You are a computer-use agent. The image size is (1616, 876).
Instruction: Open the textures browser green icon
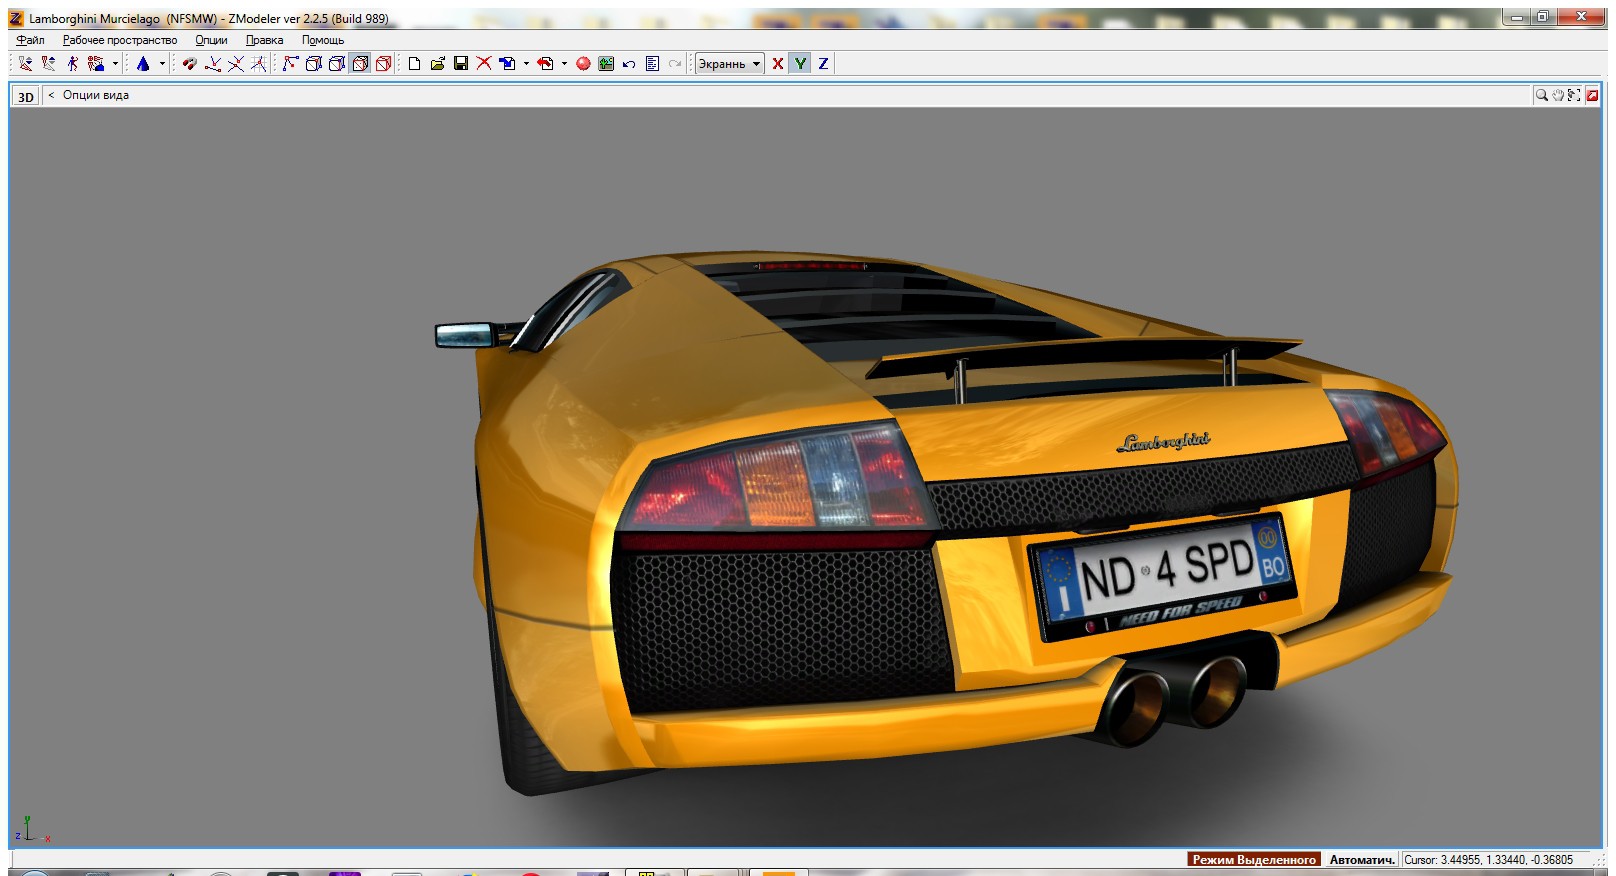606,63
